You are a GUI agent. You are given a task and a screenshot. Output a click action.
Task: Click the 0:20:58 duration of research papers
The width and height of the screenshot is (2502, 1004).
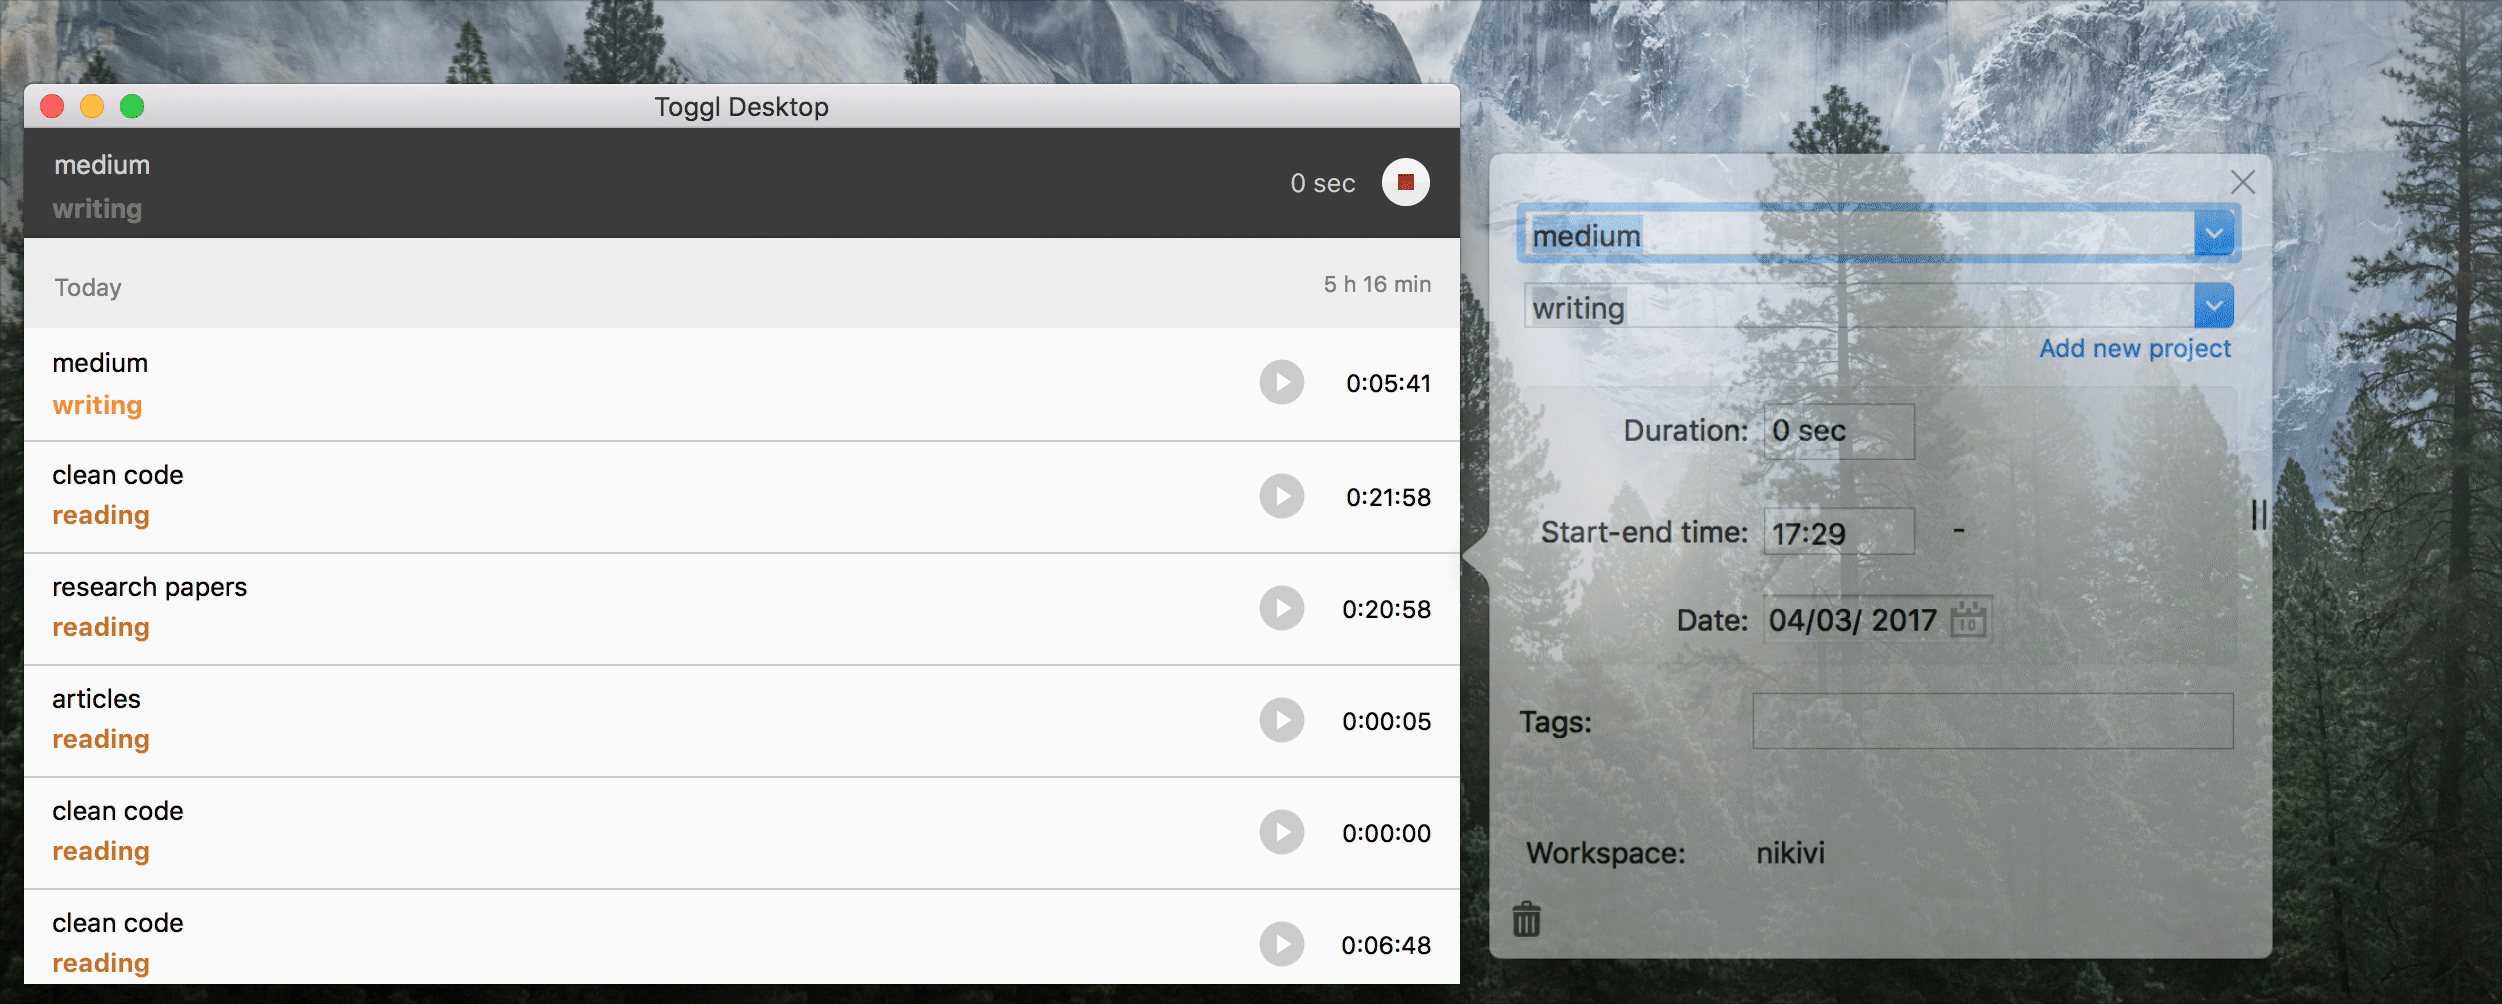click(1386, 609)
